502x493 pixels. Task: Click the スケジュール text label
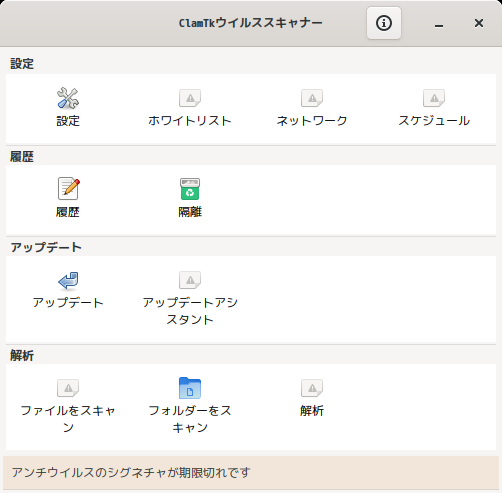(x=434, y=121)
